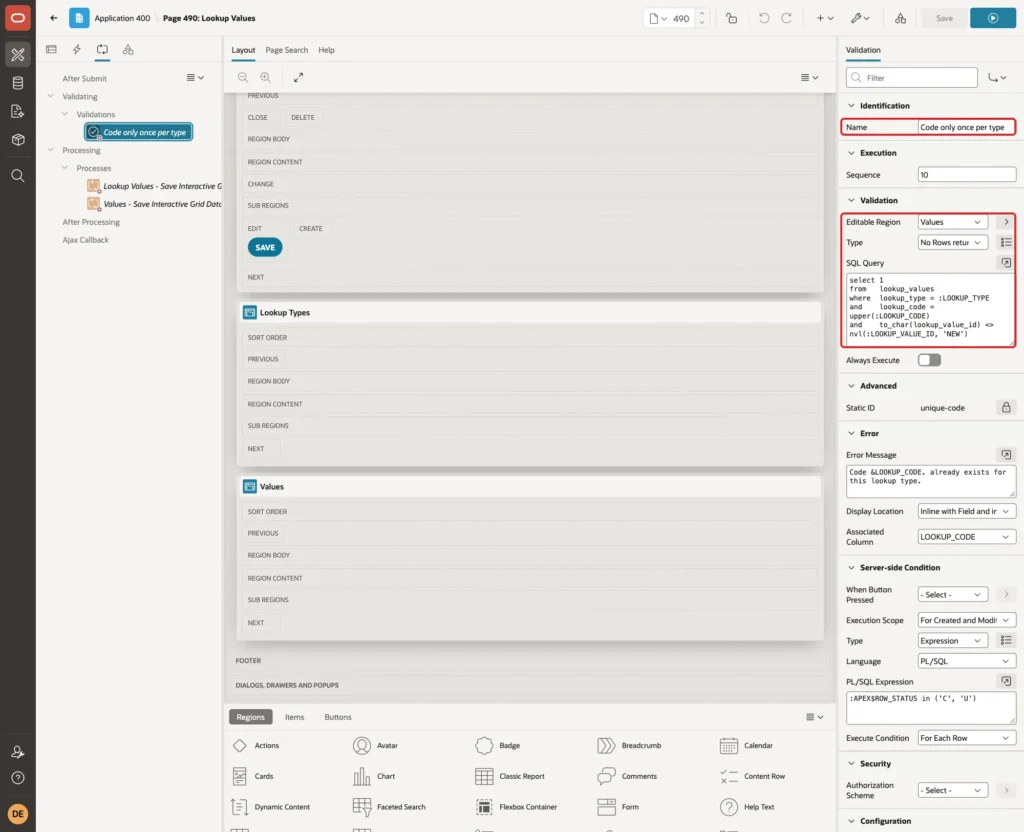Open the Execution Scope dropdown
Screen dimensions: 1024x832
pos(967,620)
